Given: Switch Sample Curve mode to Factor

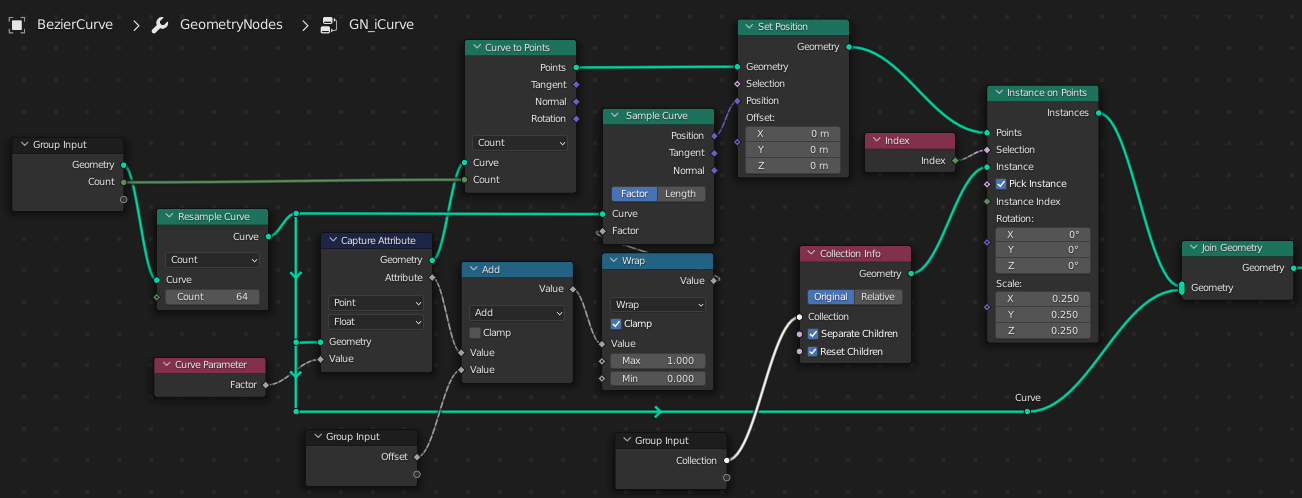Looking at the screenshot, I should pos(634,194).
